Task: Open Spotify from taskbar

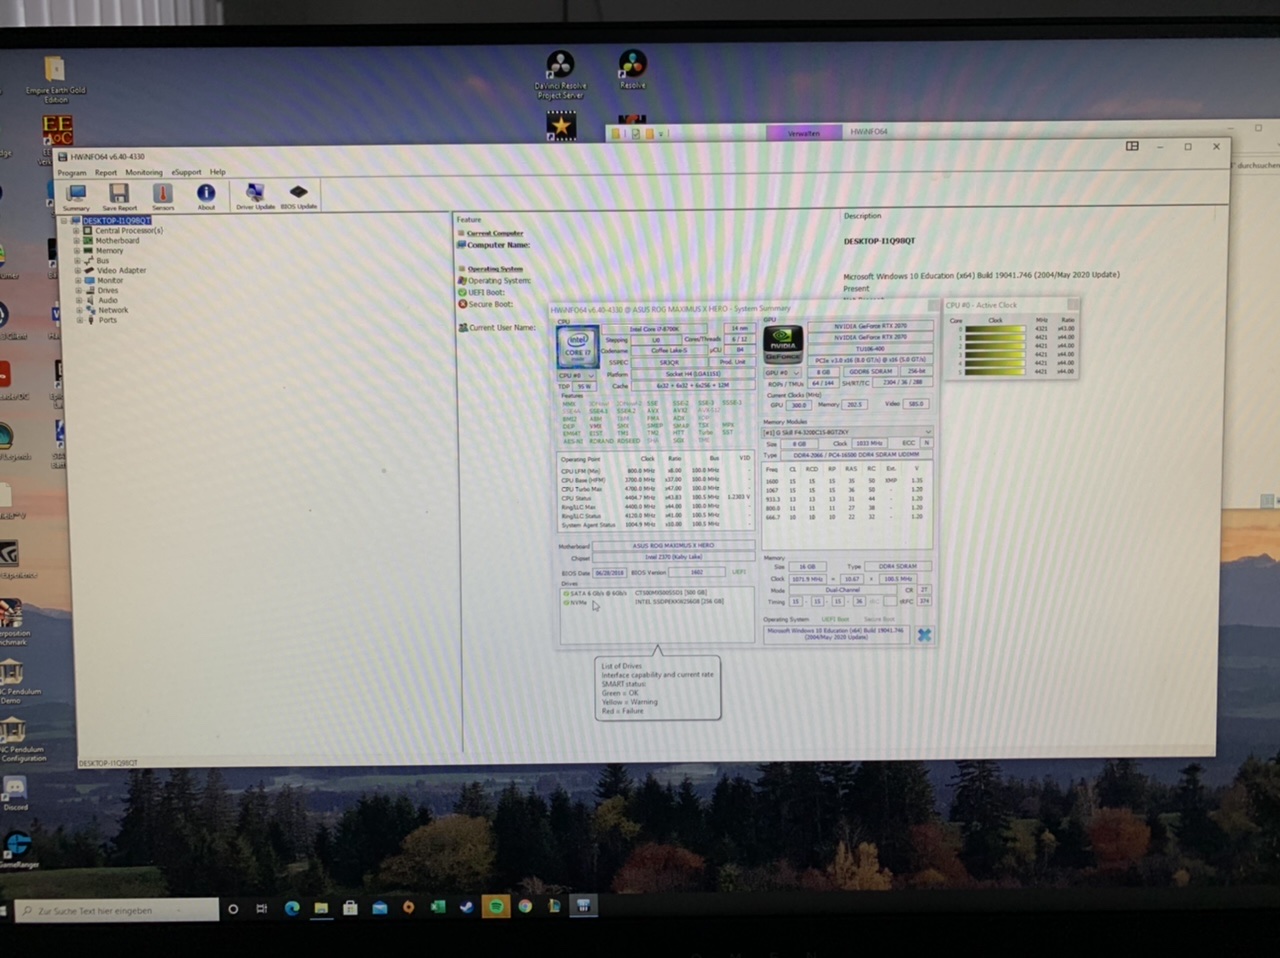Action: [495, 907]
